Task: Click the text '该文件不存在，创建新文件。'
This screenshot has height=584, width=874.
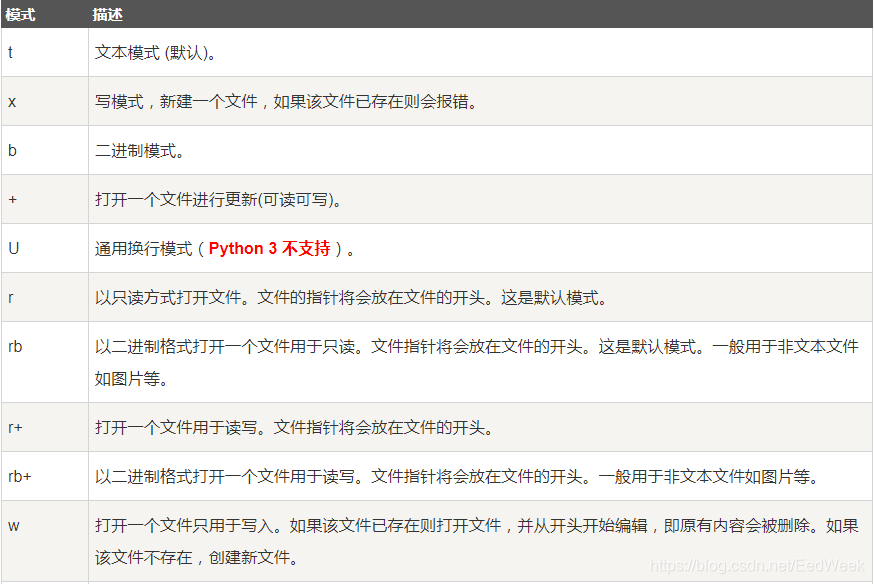Action: [x=197, y=558]
